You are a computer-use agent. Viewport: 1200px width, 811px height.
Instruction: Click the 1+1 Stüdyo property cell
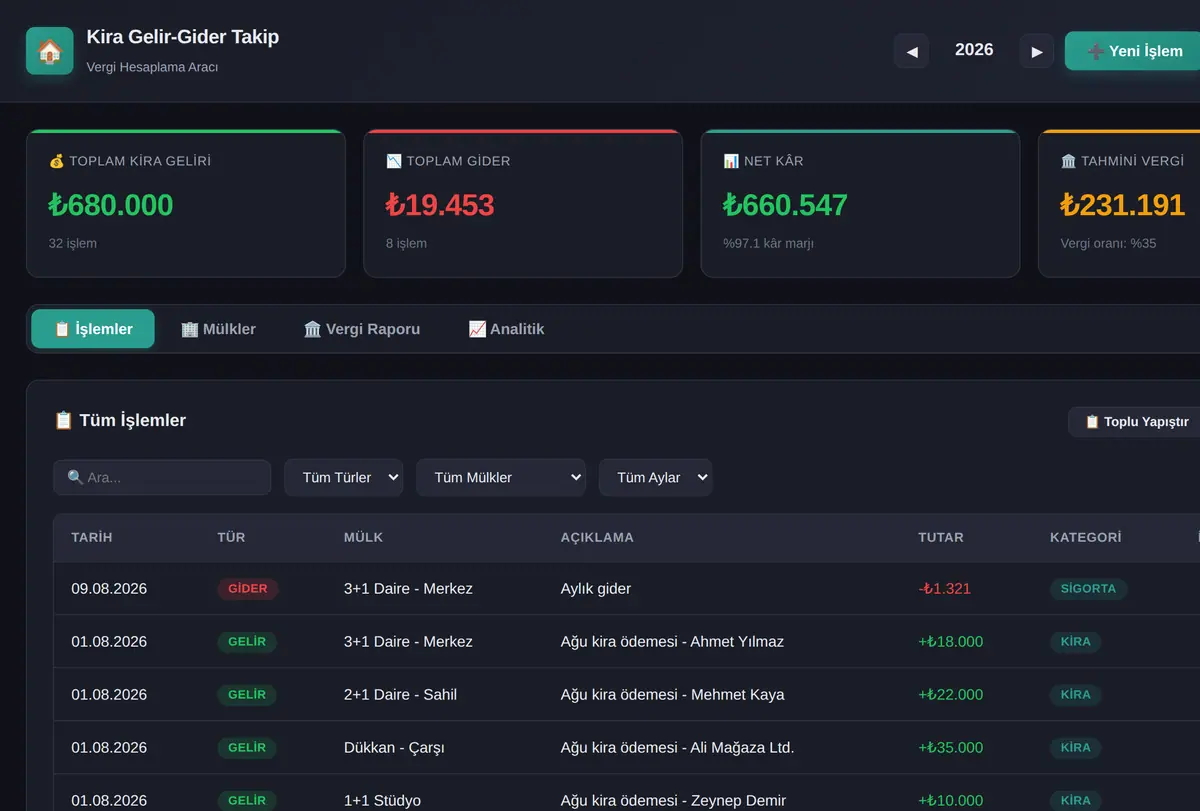(x=382, y=801)
